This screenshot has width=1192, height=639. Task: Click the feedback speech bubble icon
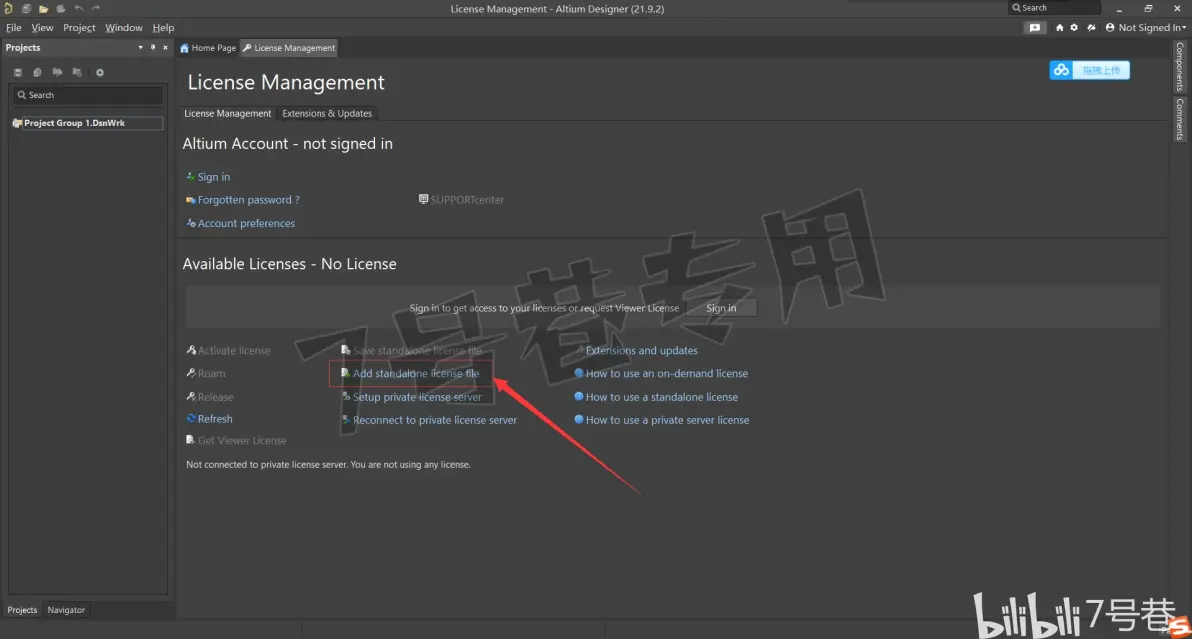(1035, 27)
